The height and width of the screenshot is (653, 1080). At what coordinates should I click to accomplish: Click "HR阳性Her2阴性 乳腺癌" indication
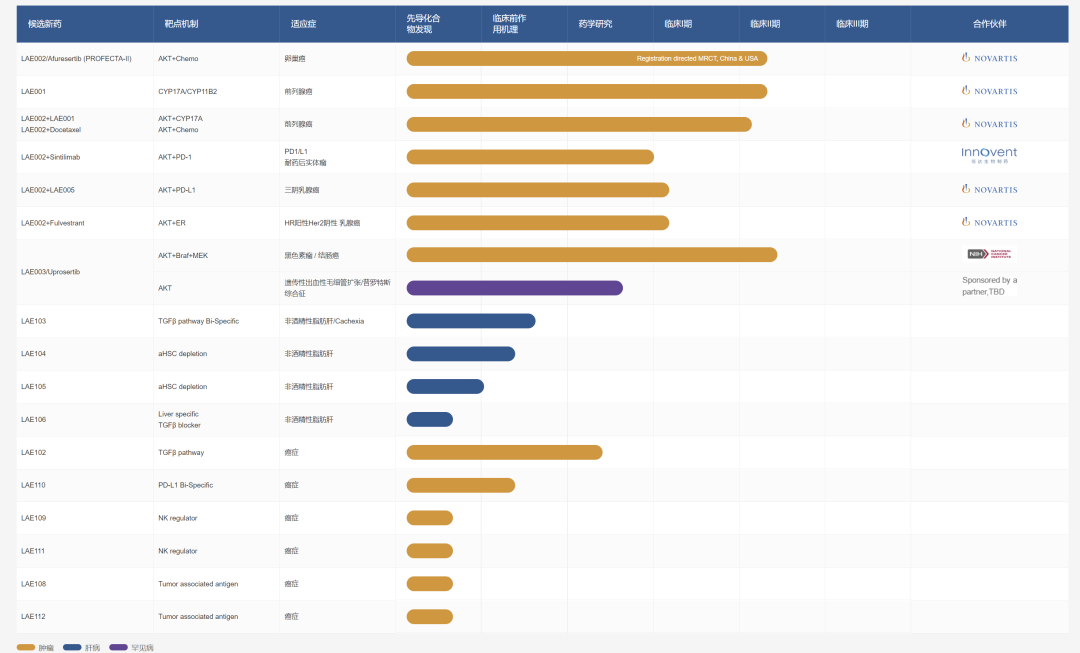coord(322,223)
